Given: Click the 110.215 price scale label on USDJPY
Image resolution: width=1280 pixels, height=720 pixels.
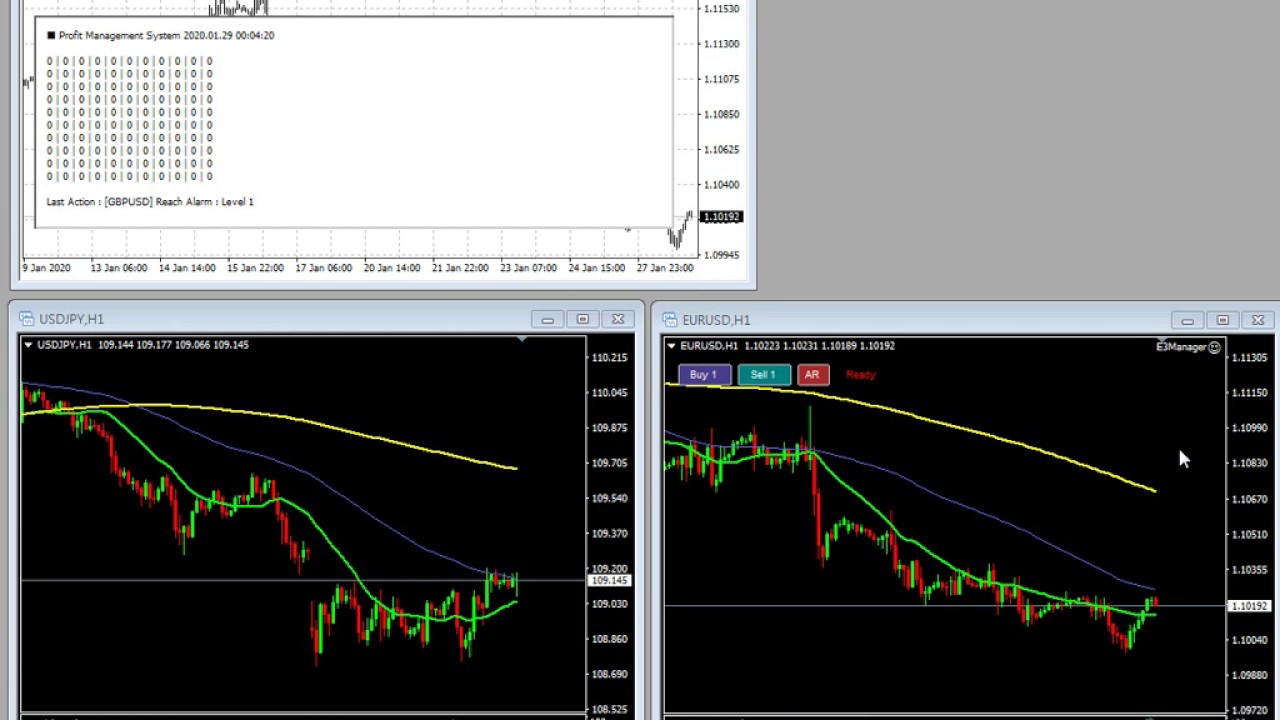Looking at the screenshot, I should pos(610,358).
